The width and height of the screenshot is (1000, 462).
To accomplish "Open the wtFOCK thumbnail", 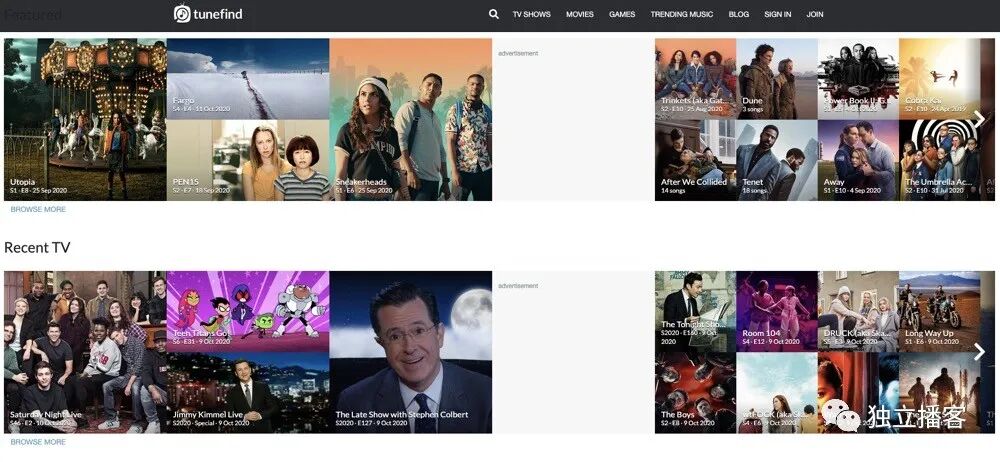I will [x=777, y=393].
